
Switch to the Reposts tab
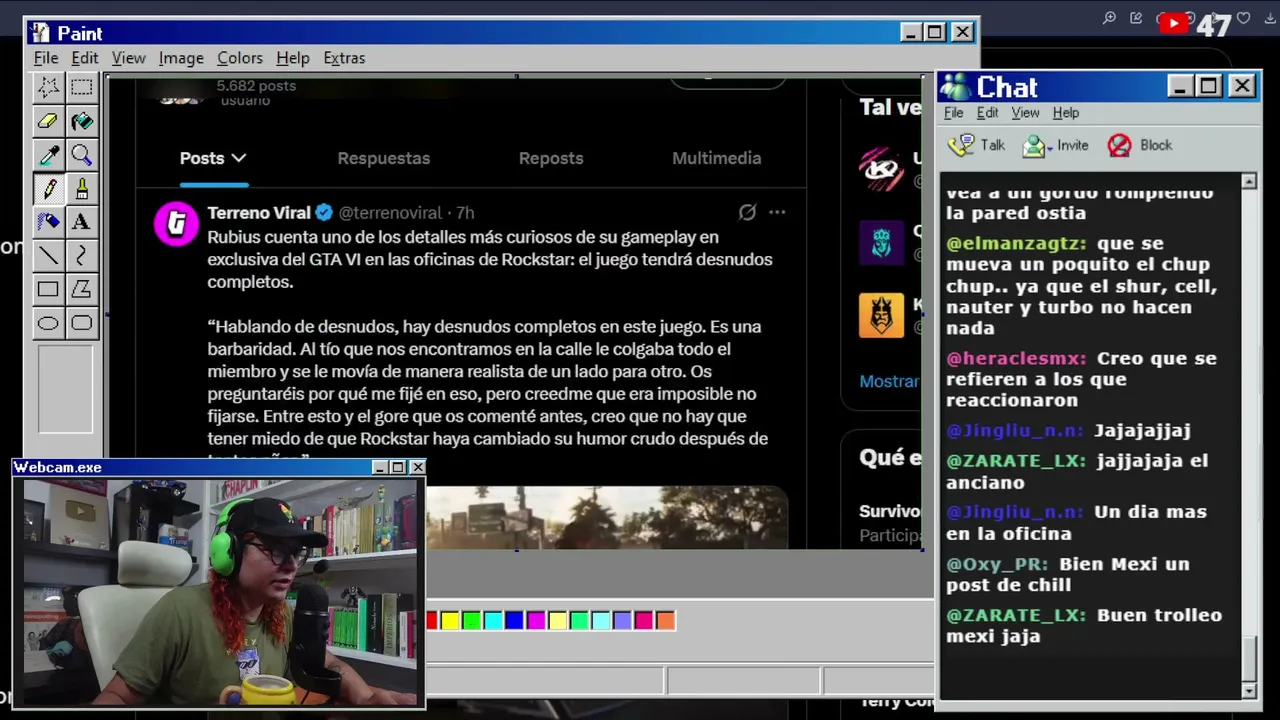coord(551,158)
